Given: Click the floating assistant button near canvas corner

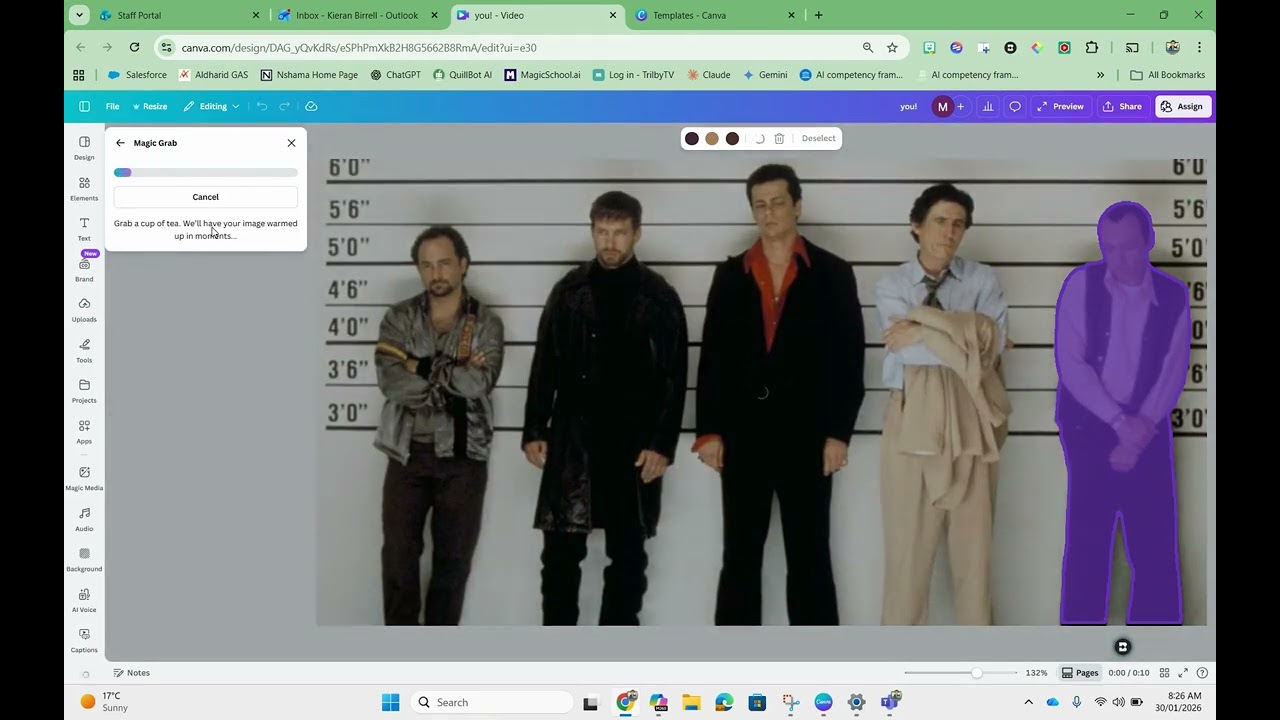Looking at the screenshot, I should [x=1122, y=647].
